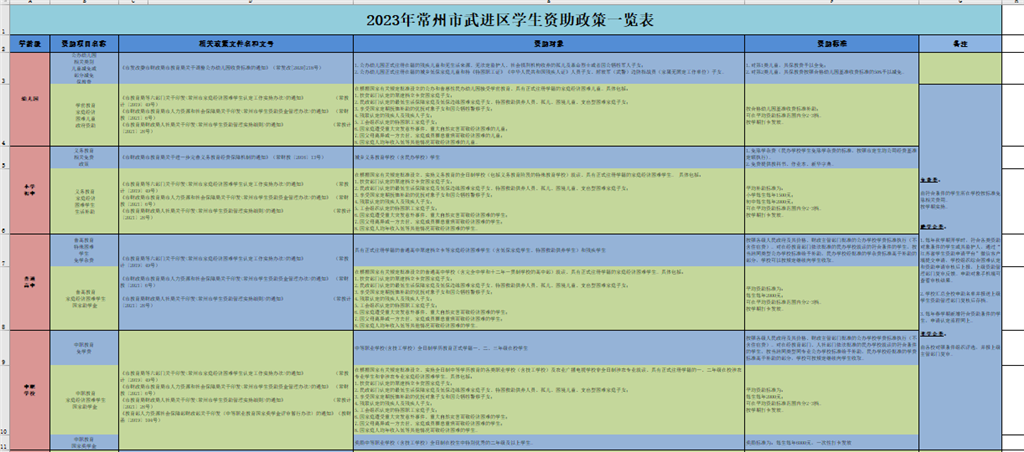Screen dimensions: 1024x452
Task: Select the 中等职业学校 全日制 recipients cell in row 9
Action: [x=549, y=347]
